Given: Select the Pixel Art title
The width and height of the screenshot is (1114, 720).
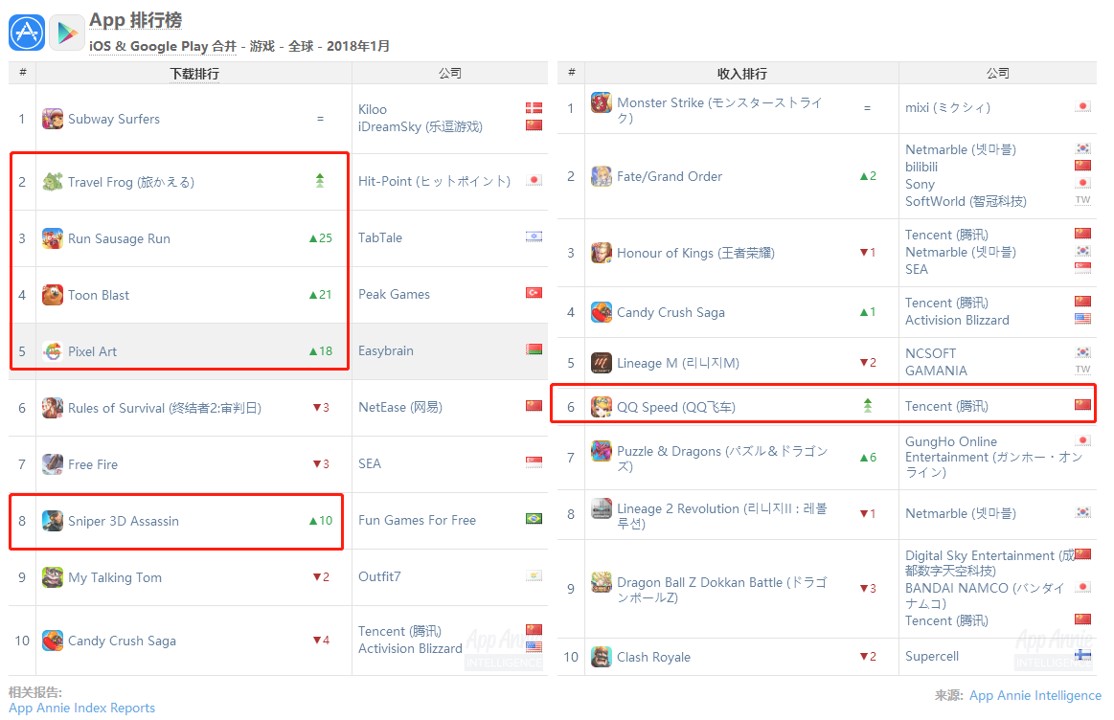Looking at the screenshot, I should coord(92,351).
